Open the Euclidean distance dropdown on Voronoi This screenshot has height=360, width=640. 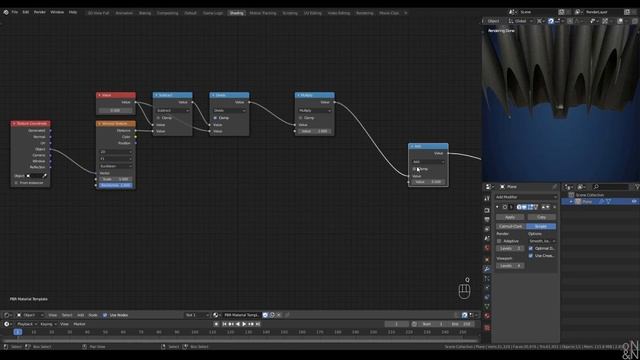(x=116, y=166)
